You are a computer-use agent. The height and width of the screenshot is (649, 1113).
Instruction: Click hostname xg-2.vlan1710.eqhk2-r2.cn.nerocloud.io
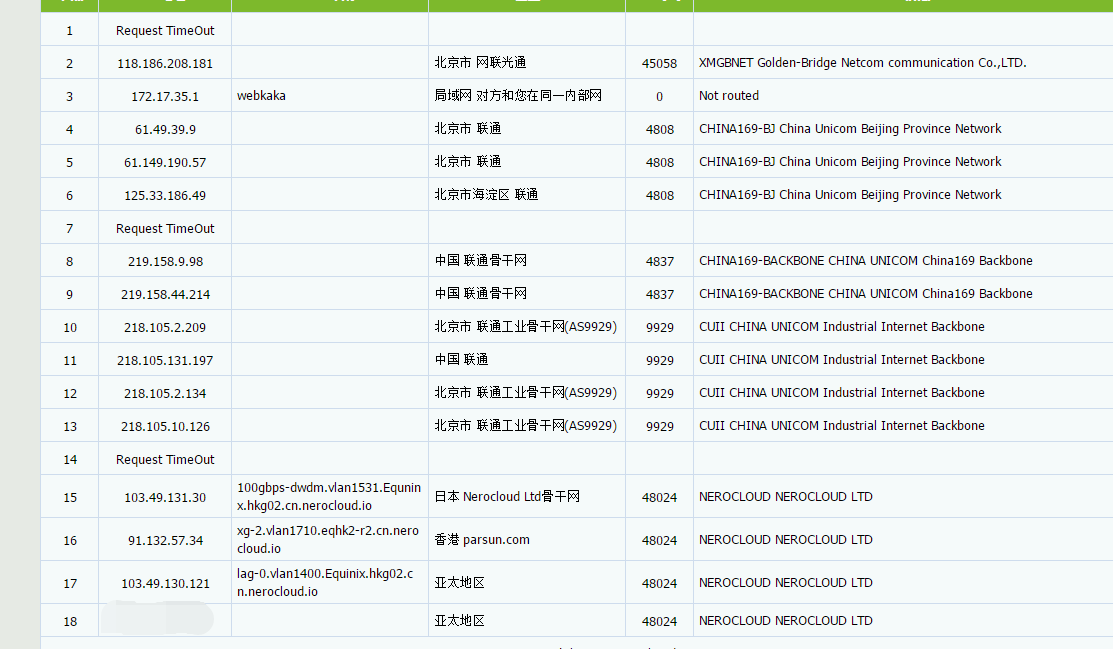(x=328, y=540)
